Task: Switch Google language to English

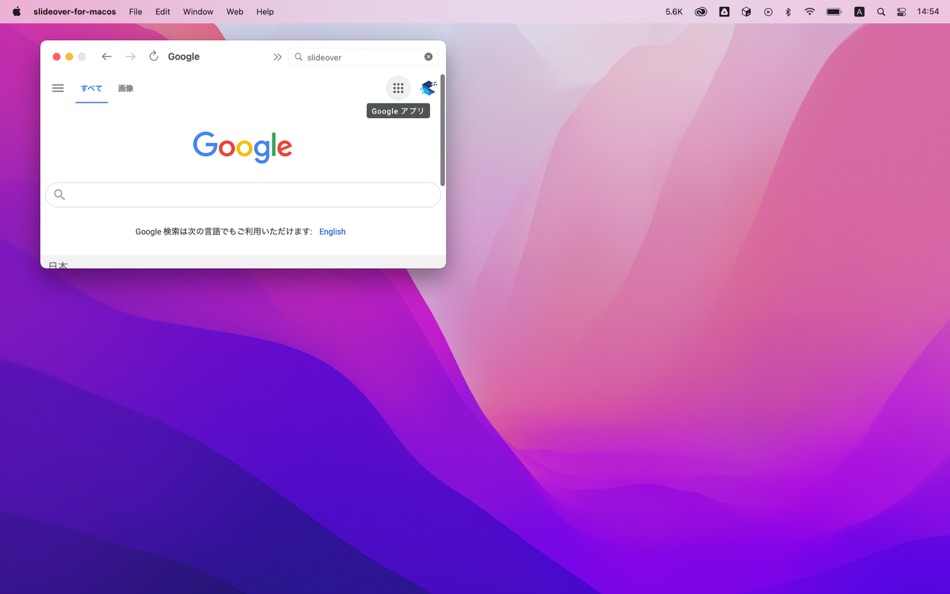Action: (332, 232)
